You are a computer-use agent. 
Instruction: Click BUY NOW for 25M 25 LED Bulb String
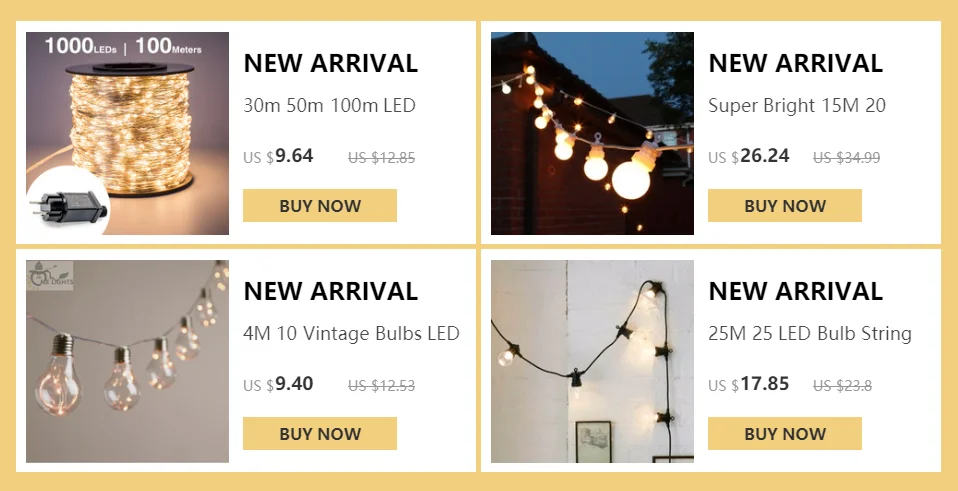tap(784, 434)
